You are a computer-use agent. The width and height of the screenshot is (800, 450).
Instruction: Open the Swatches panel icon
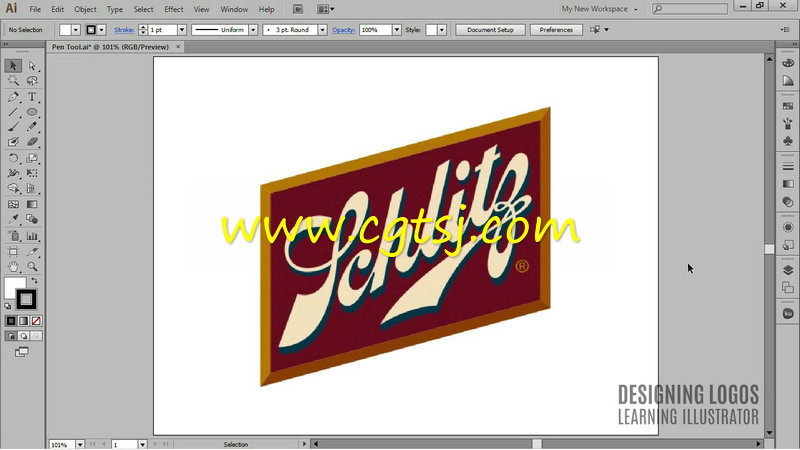tap(788, 106)
